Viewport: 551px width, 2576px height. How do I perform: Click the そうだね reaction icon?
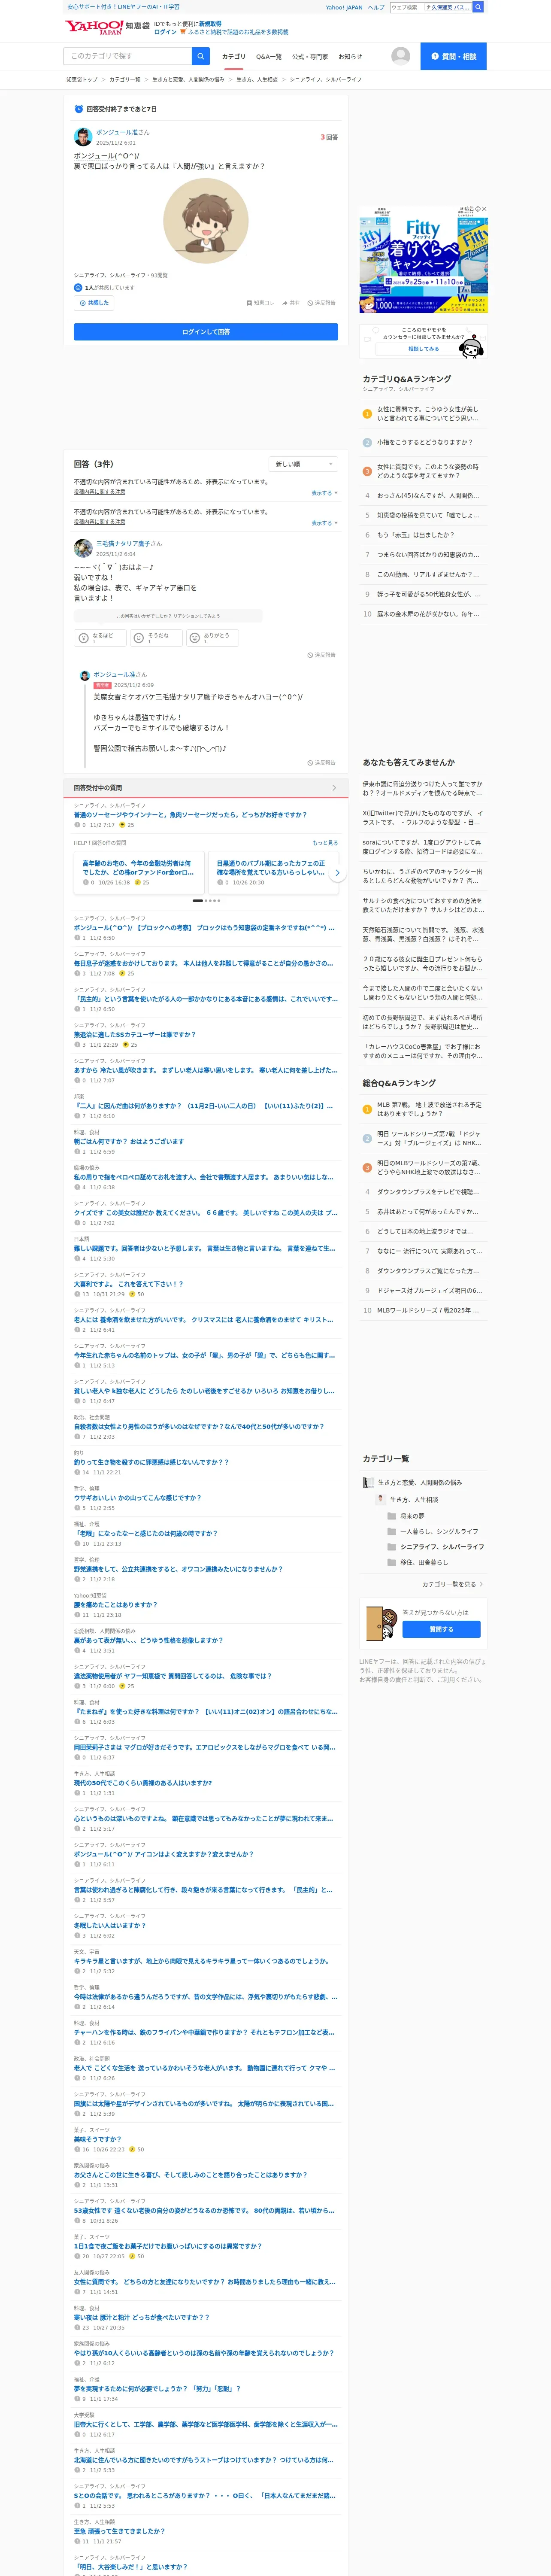click(139, 638)
